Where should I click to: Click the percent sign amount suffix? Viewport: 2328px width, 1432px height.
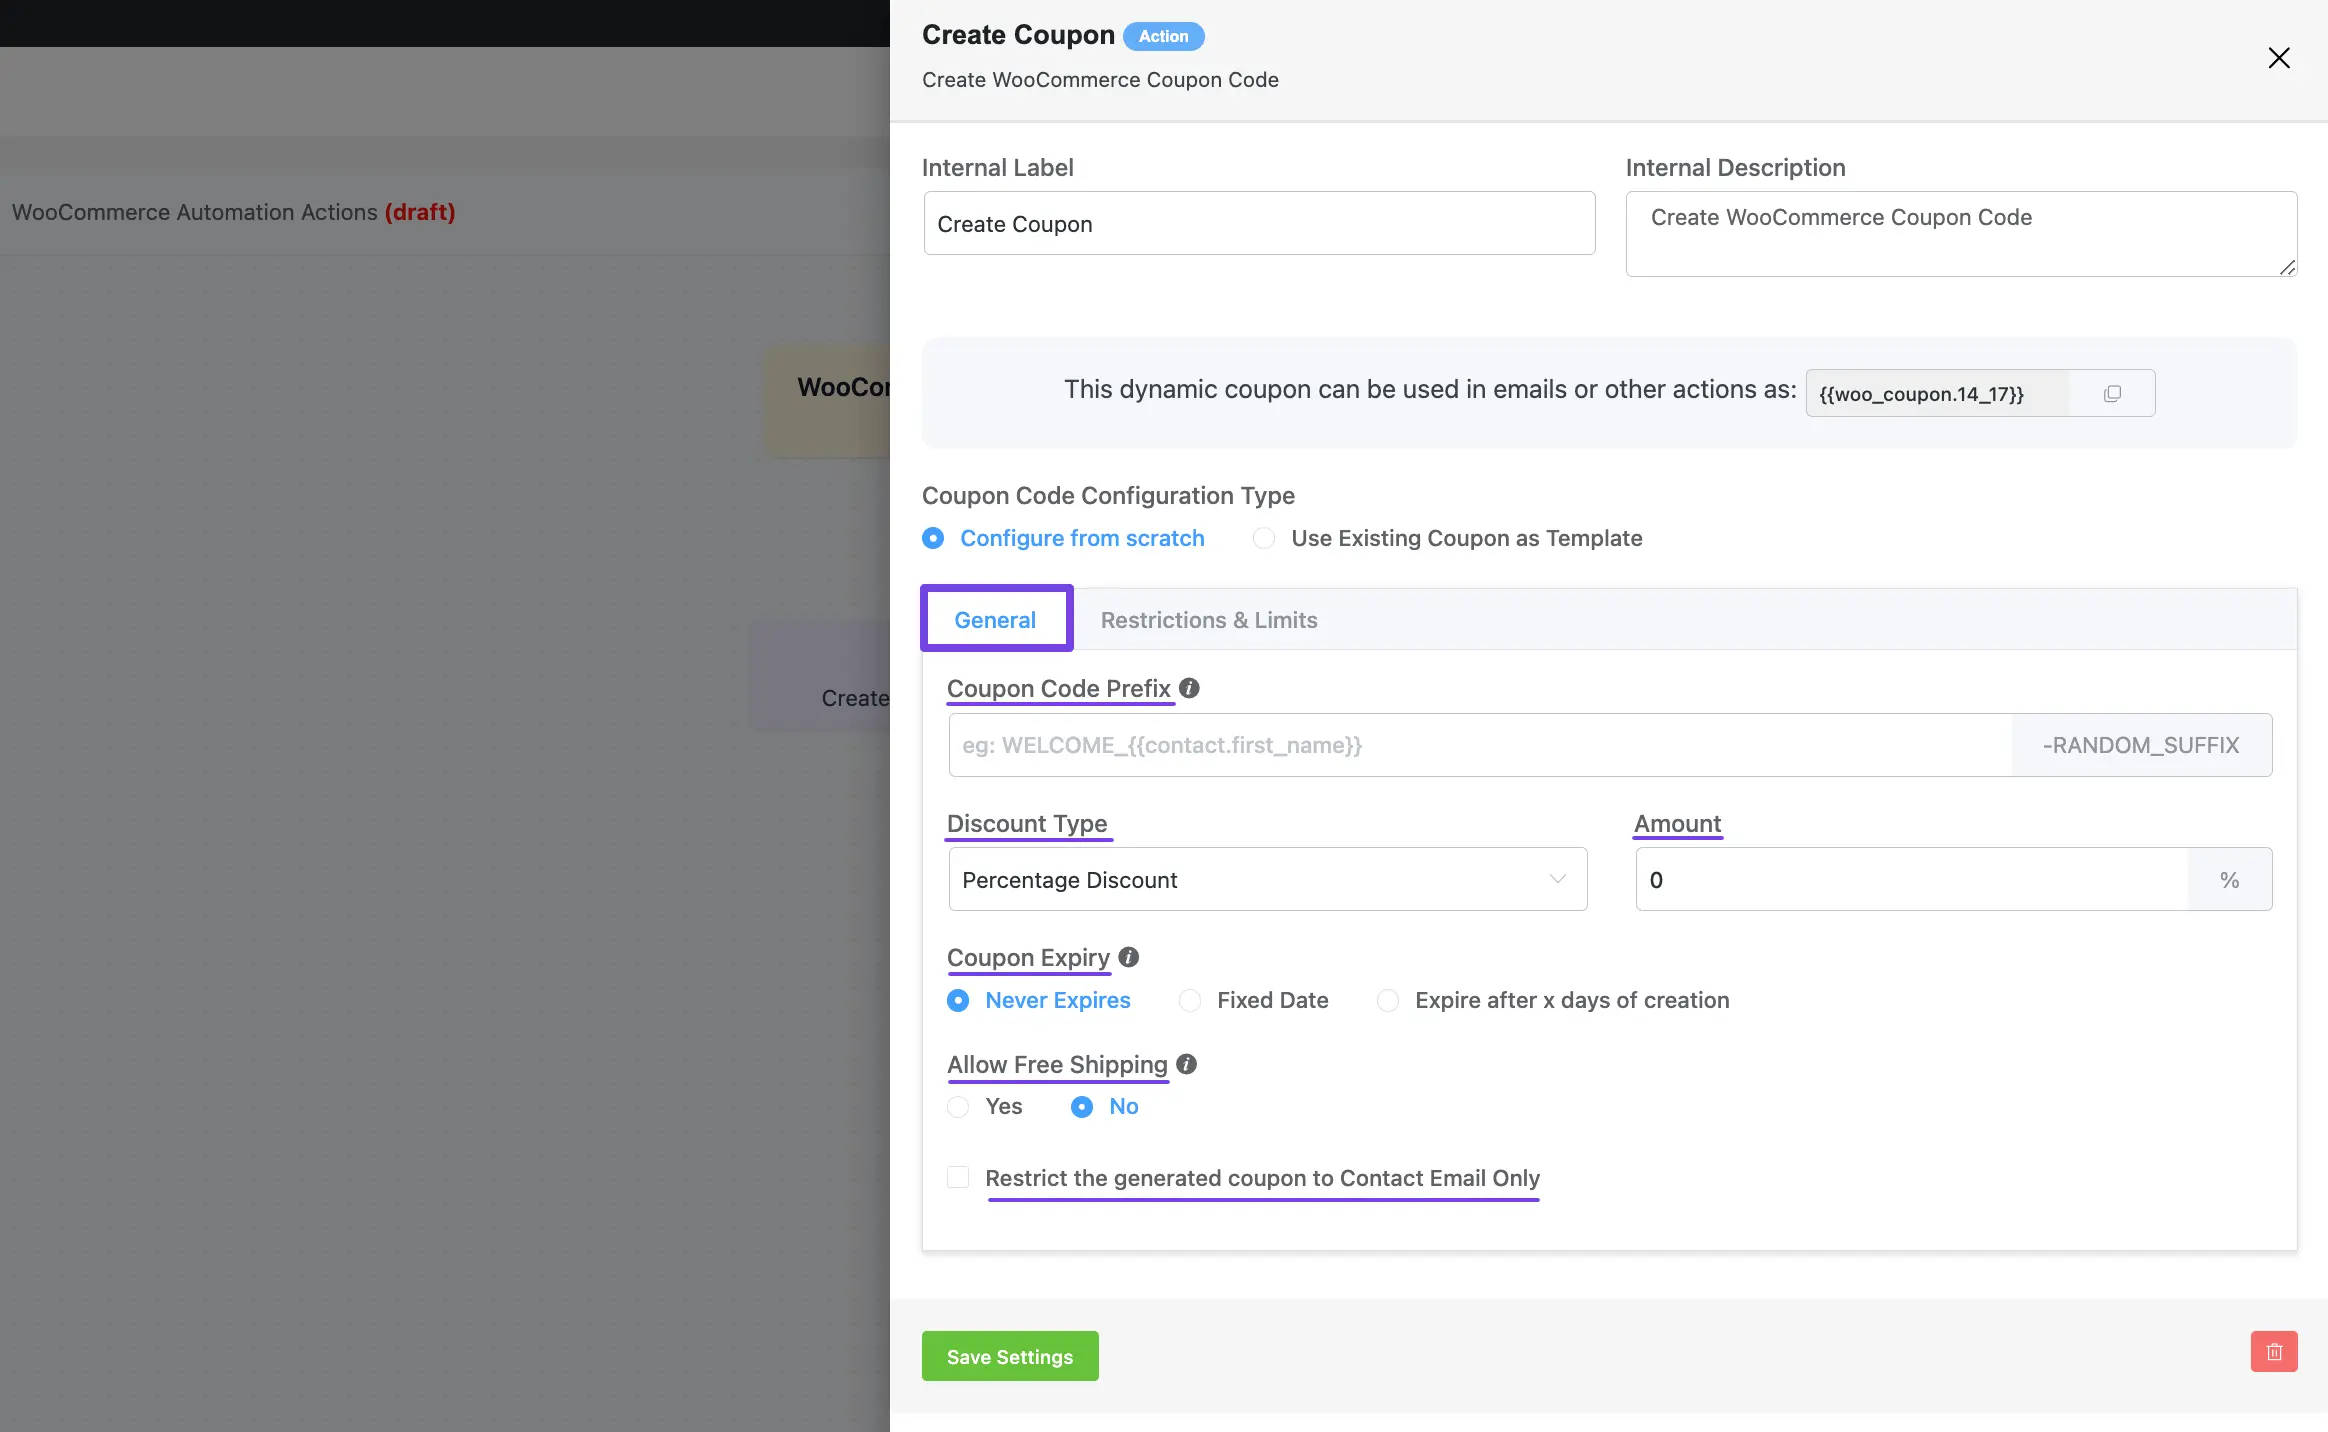click(2230, 879)
